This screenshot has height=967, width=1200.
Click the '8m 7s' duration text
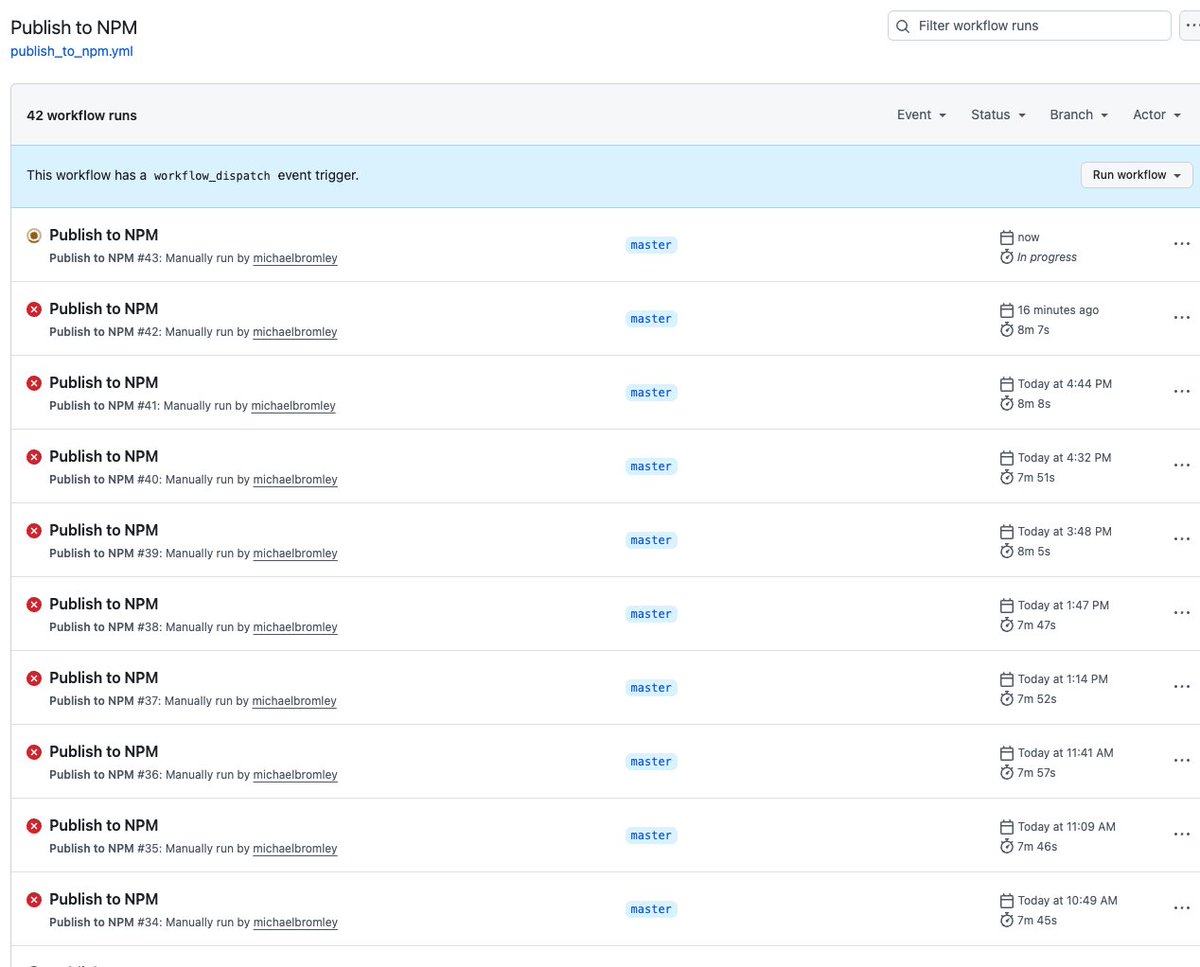click(1033, 330)
